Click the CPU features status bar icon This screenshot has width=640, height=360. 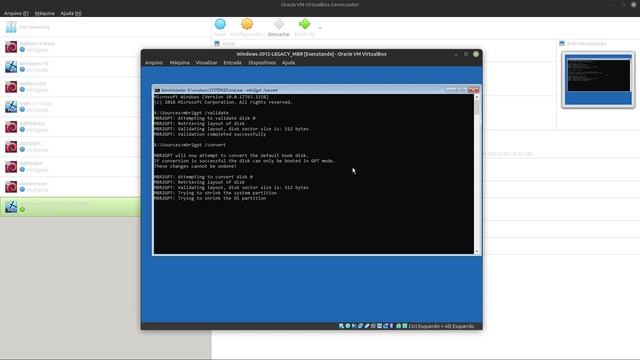pyautogui.click(x=391, y=326)
